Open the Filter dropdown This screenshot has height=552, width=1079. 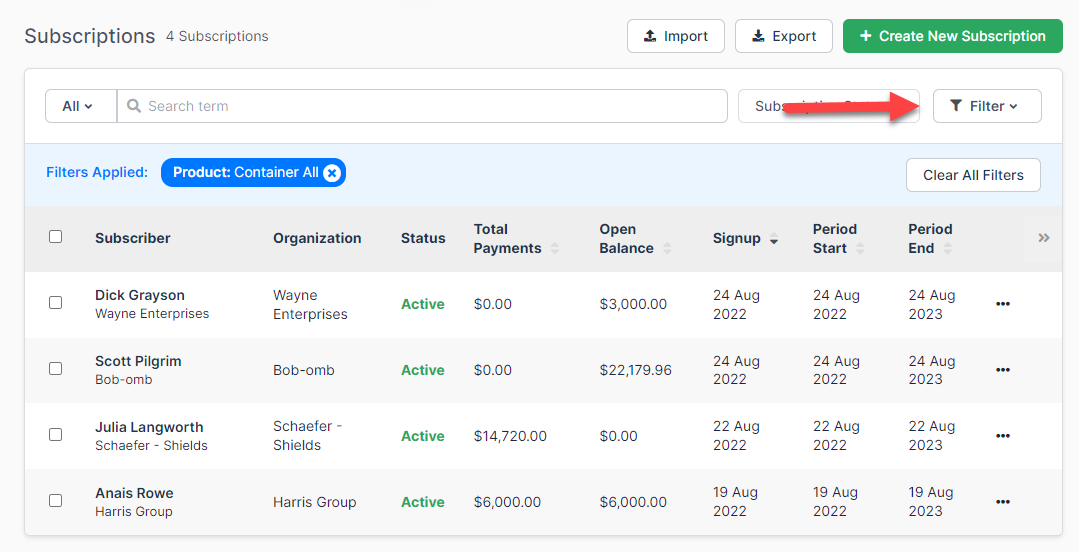pyautogui.click(x=986, y=106)
